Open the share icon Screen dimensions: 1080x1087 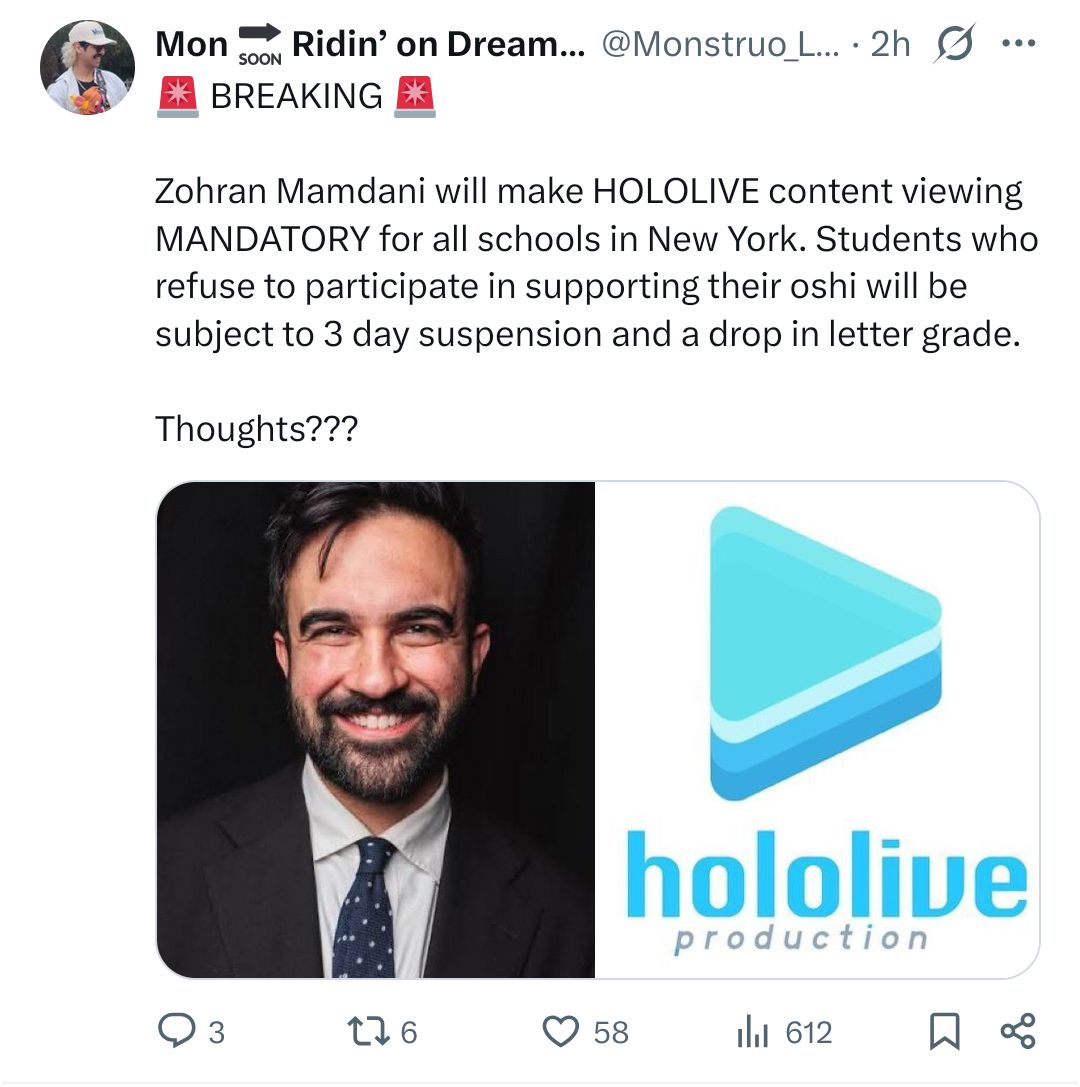[1018, 1031]
